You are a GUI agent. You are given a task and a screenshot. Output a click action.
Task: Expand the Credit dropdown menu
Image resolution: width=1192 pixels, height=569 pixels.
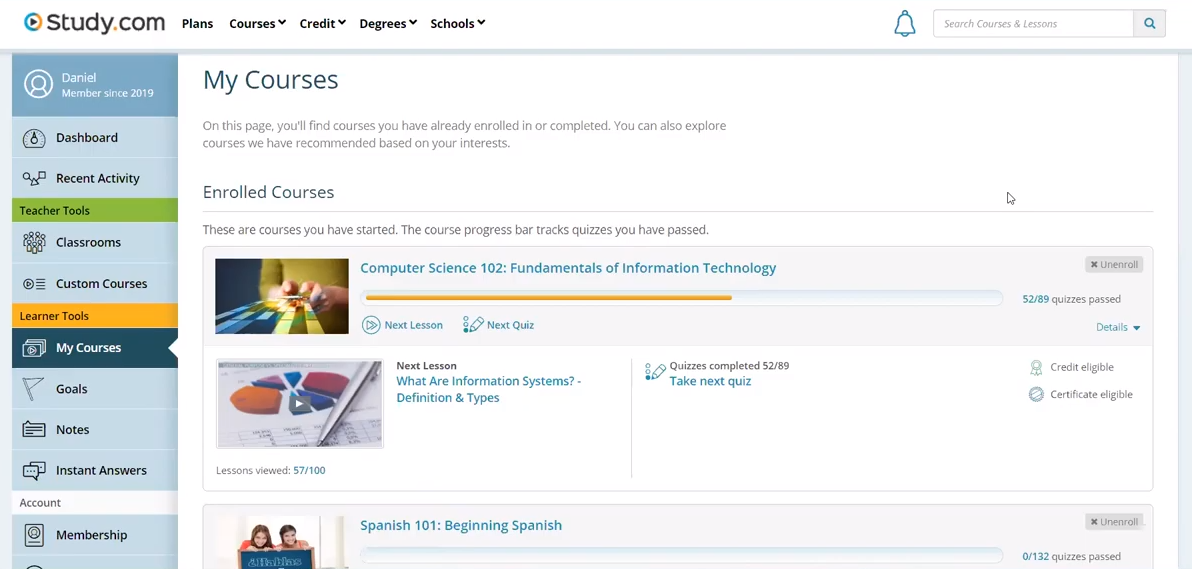pyautogui.click(x=322, y=24)
